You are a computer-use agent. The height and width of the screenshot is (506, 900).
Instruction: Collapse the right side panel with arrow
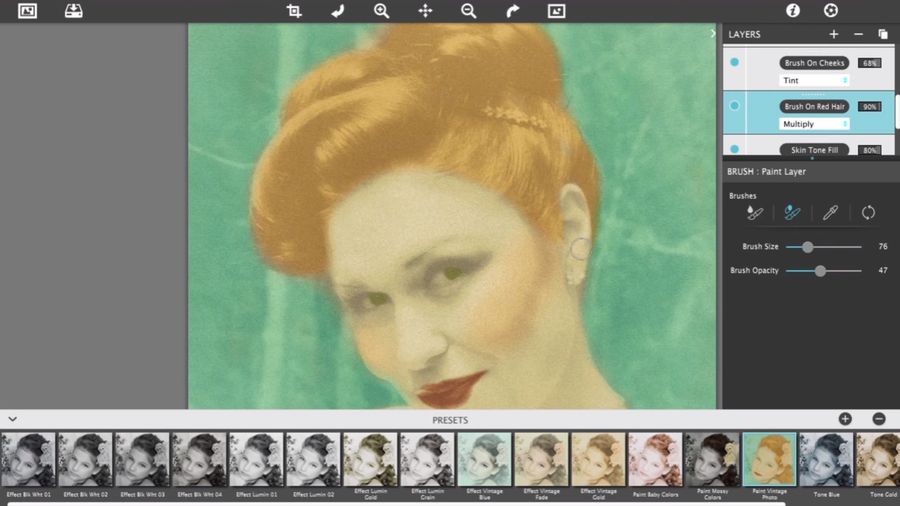[713, 33]
